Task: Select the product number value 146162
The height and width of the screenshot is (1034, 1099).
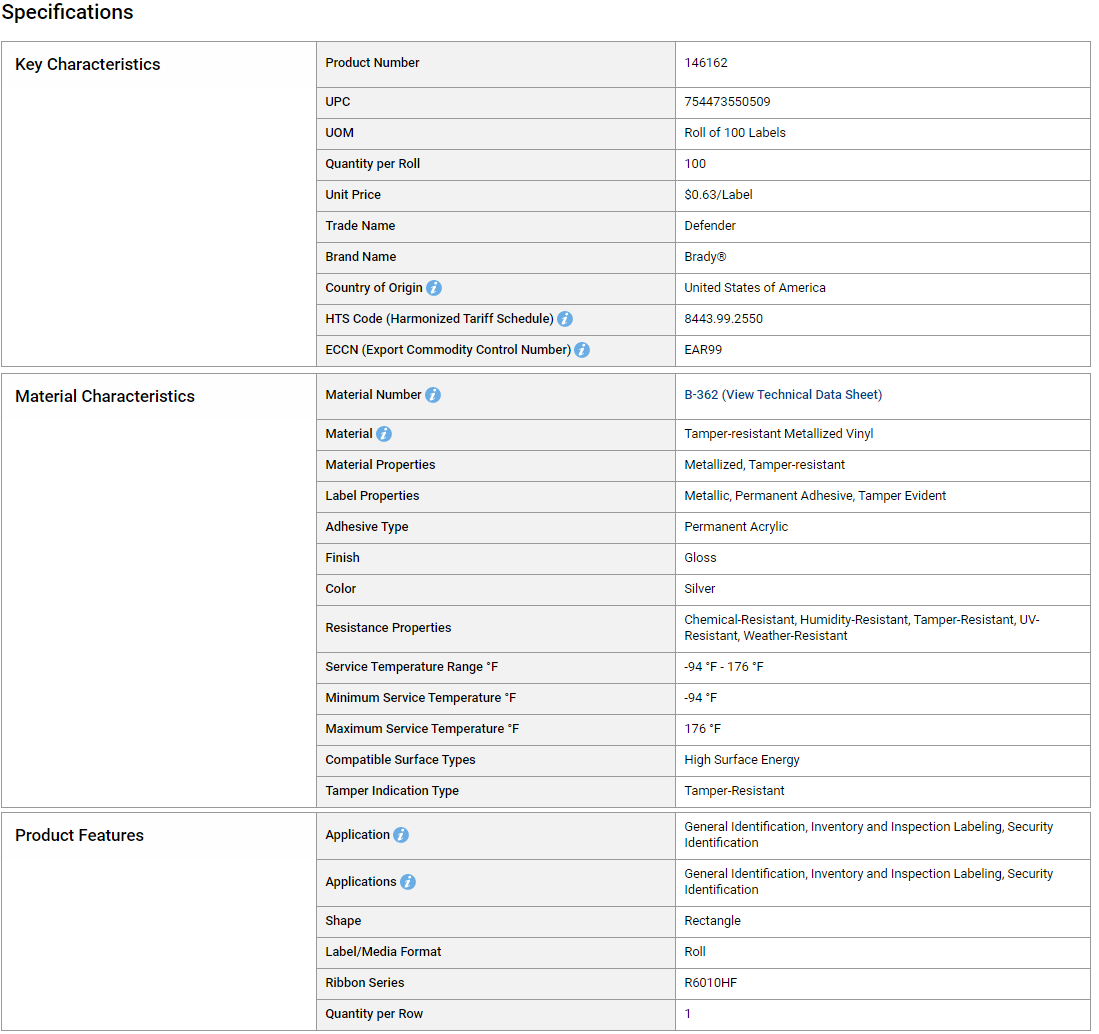Action: click(706, 63)
